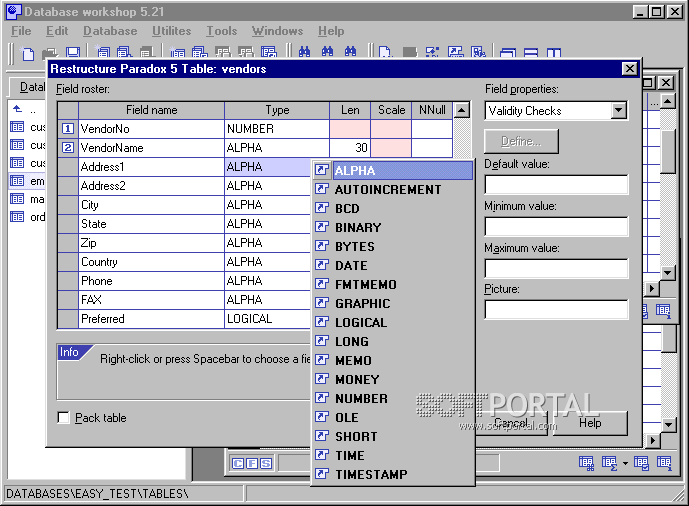Viewport: 689px width, 506px height.
Task: Click the C icon in bottom bar
Action: pos(238,463)
